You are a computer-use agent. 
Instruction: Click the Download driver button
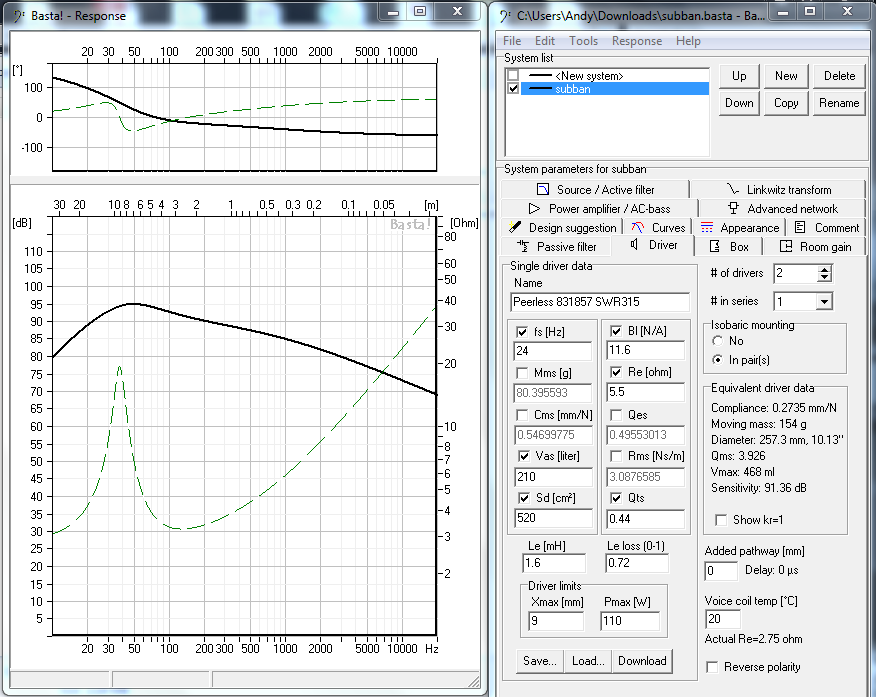pos(642,661)
